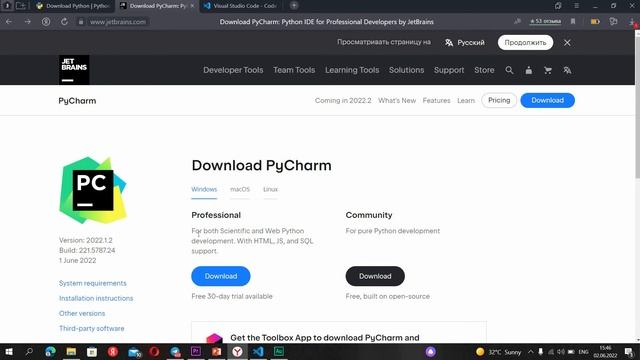
Task: Open Support menu
Action: [449, 70]
